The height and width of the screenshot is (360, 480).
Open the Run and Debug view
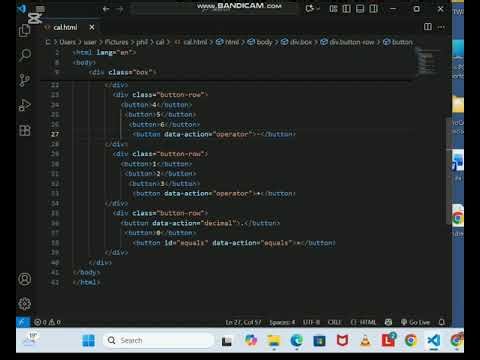pos(25,105)
